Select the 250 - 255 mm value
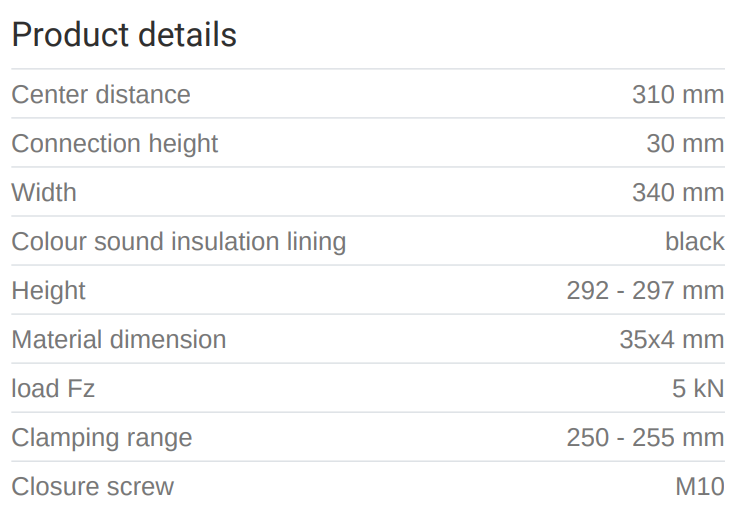Screen dimensions: 740x508 coord(645,438)
